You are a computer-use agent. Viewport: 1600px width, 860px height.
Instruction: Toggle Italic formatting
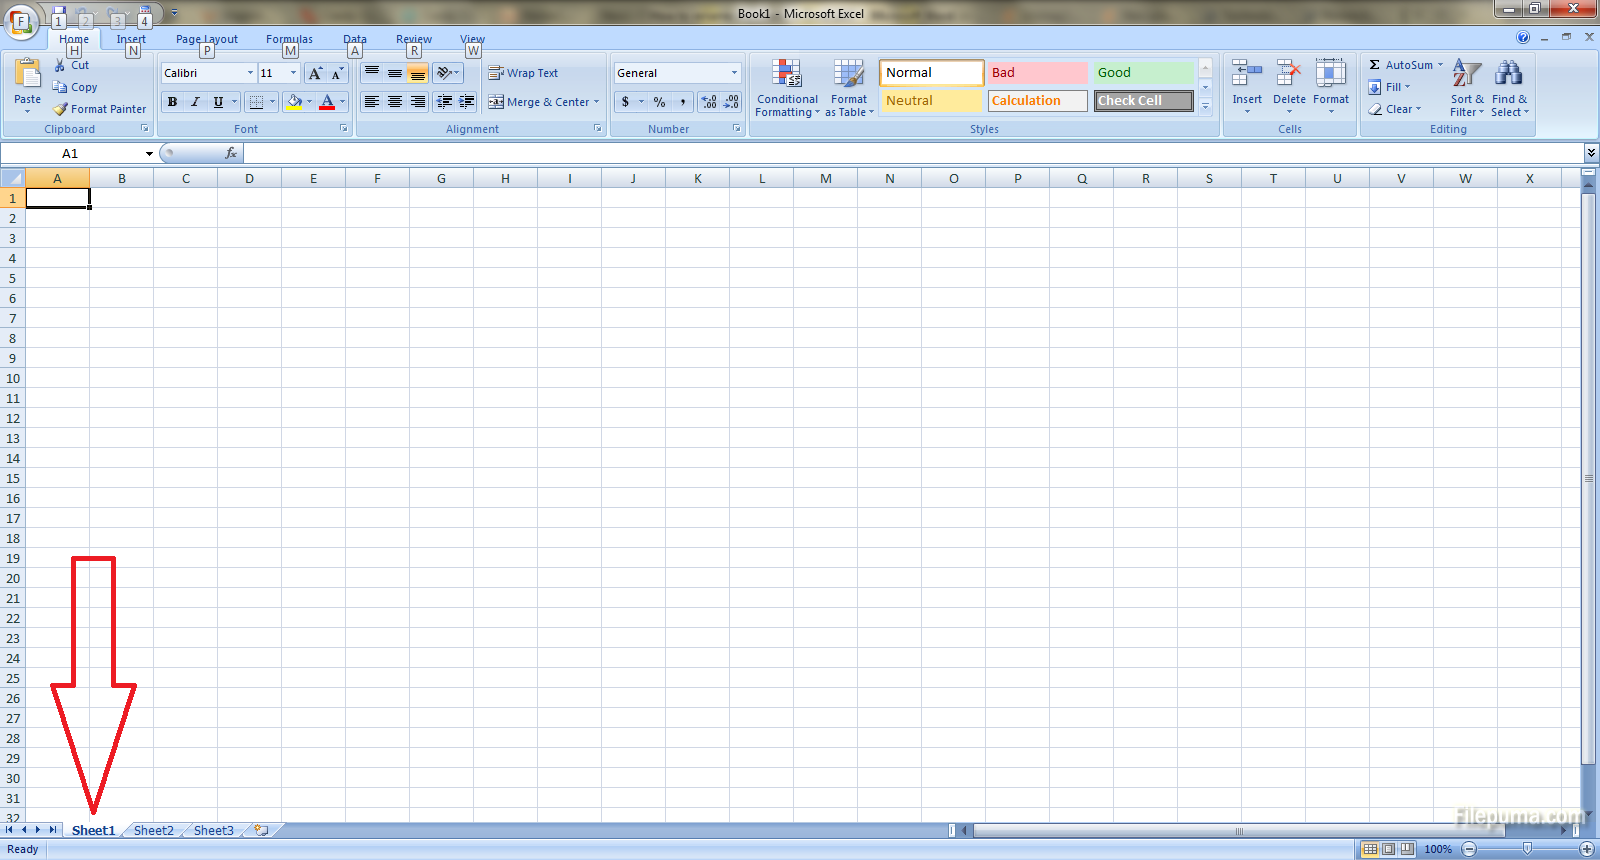[x=195, y=102]
